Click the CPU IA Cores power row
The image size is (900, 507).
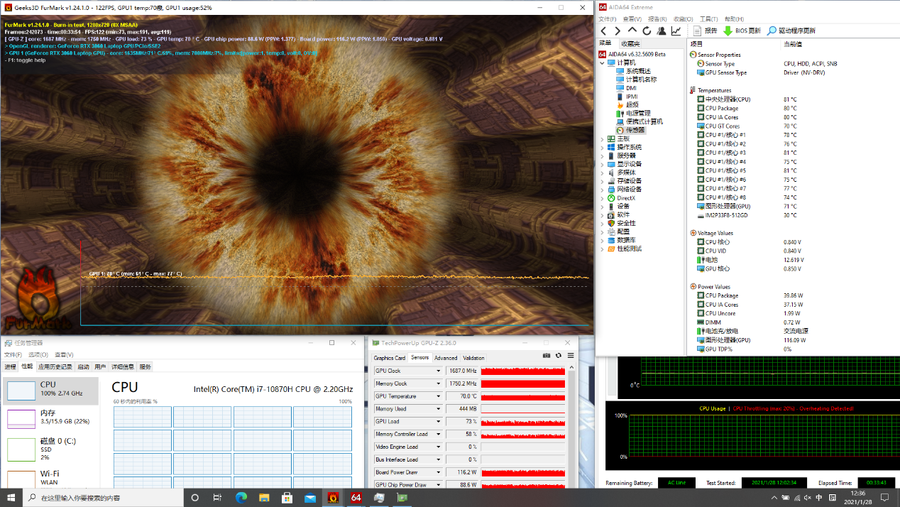[x=792, y=305]
